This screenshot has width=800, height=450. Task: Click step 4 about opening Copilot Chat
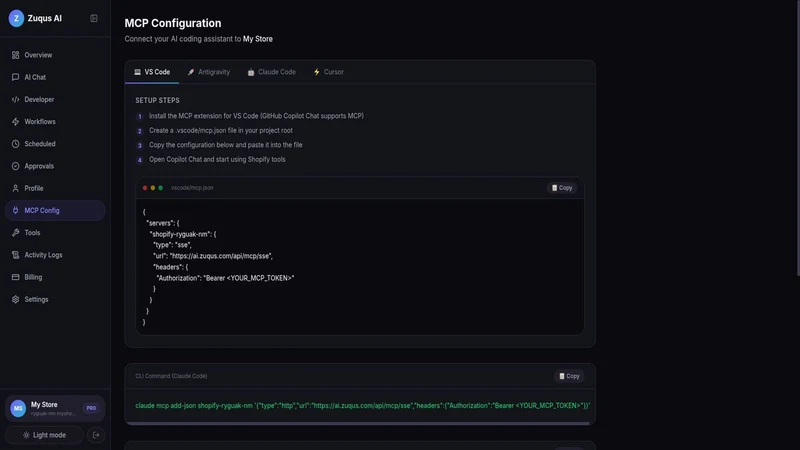point(217,159)
